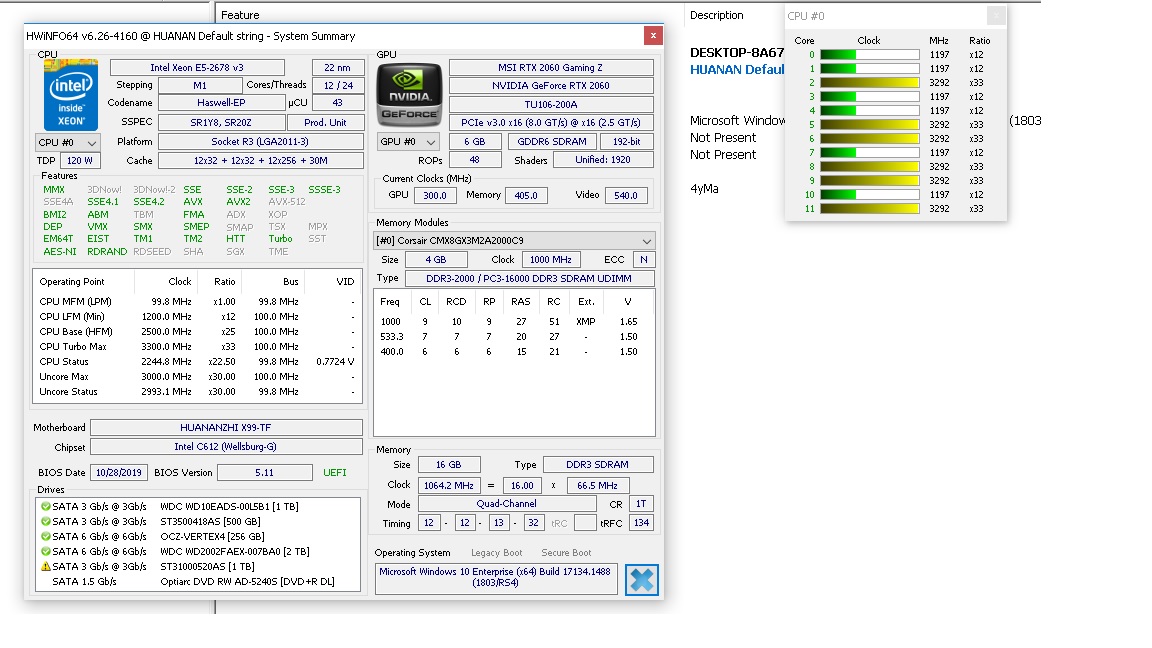Click the Socket R3 (LGA2011-3) platform field
This screenshot has height=648, width=1152.
tap(261, 142)
